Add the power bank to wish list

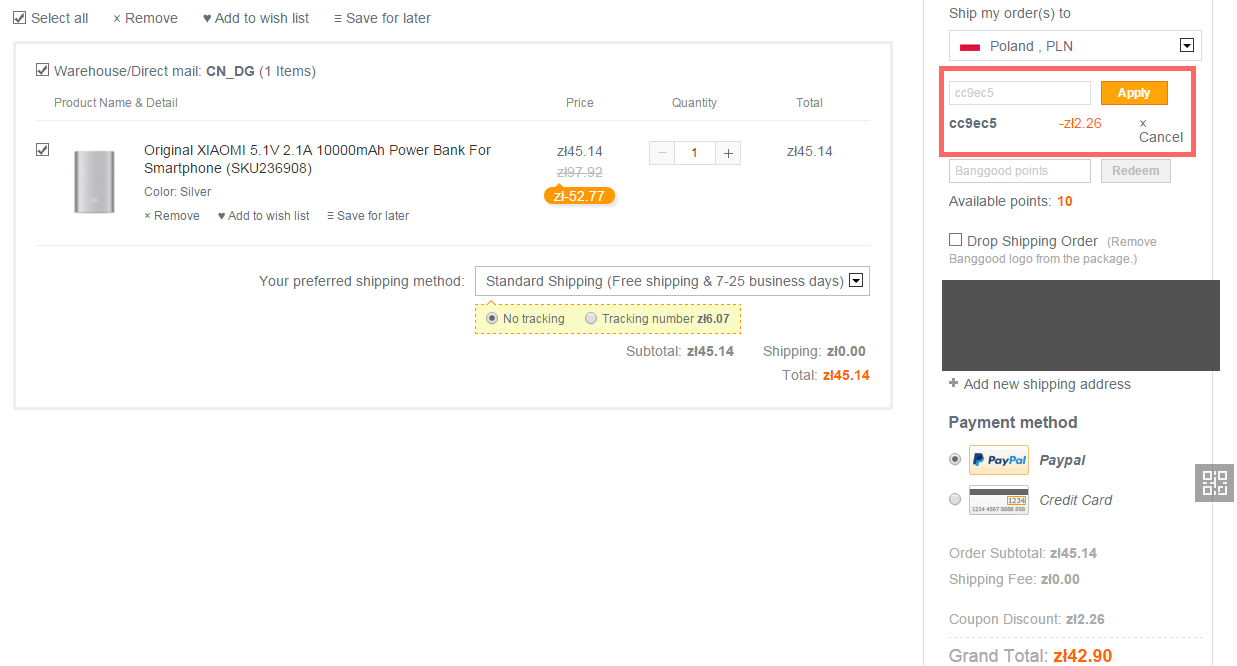264,216
